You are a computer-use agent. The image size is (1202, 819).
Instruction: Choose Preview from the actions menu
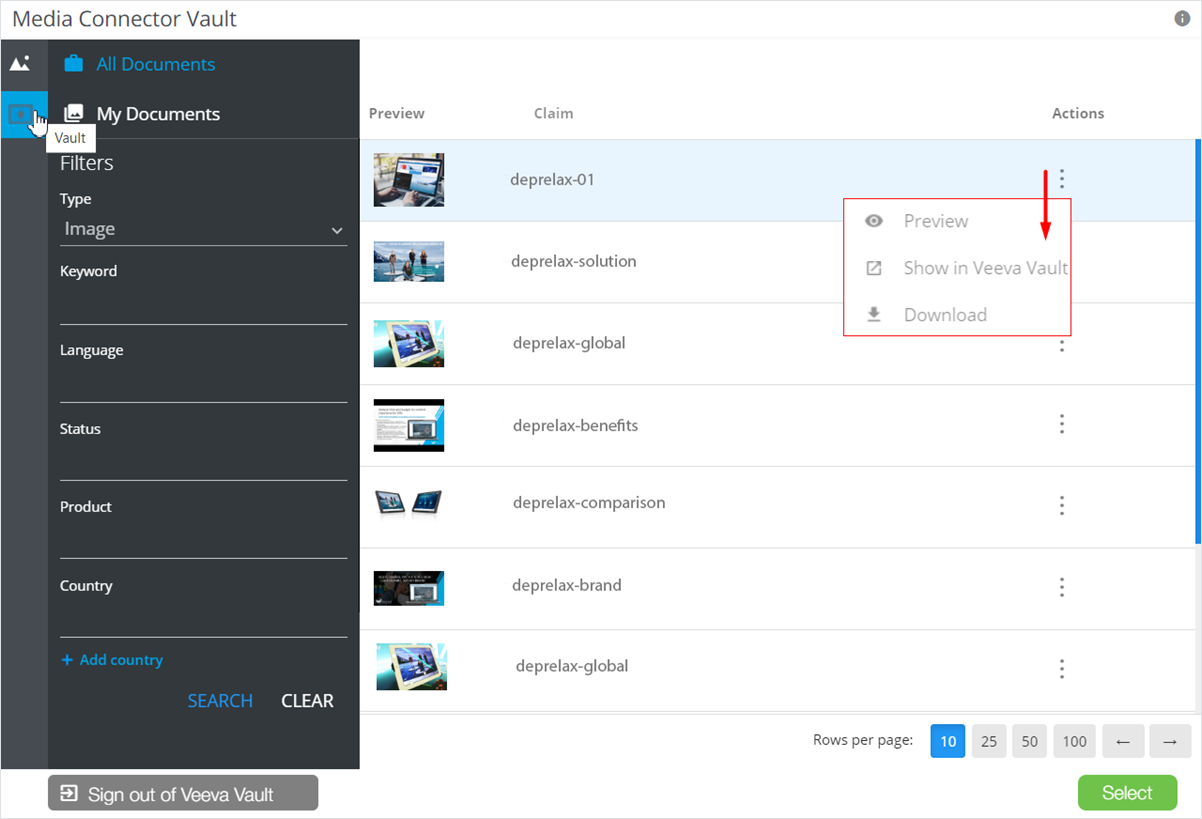click(x=935, y=221)
